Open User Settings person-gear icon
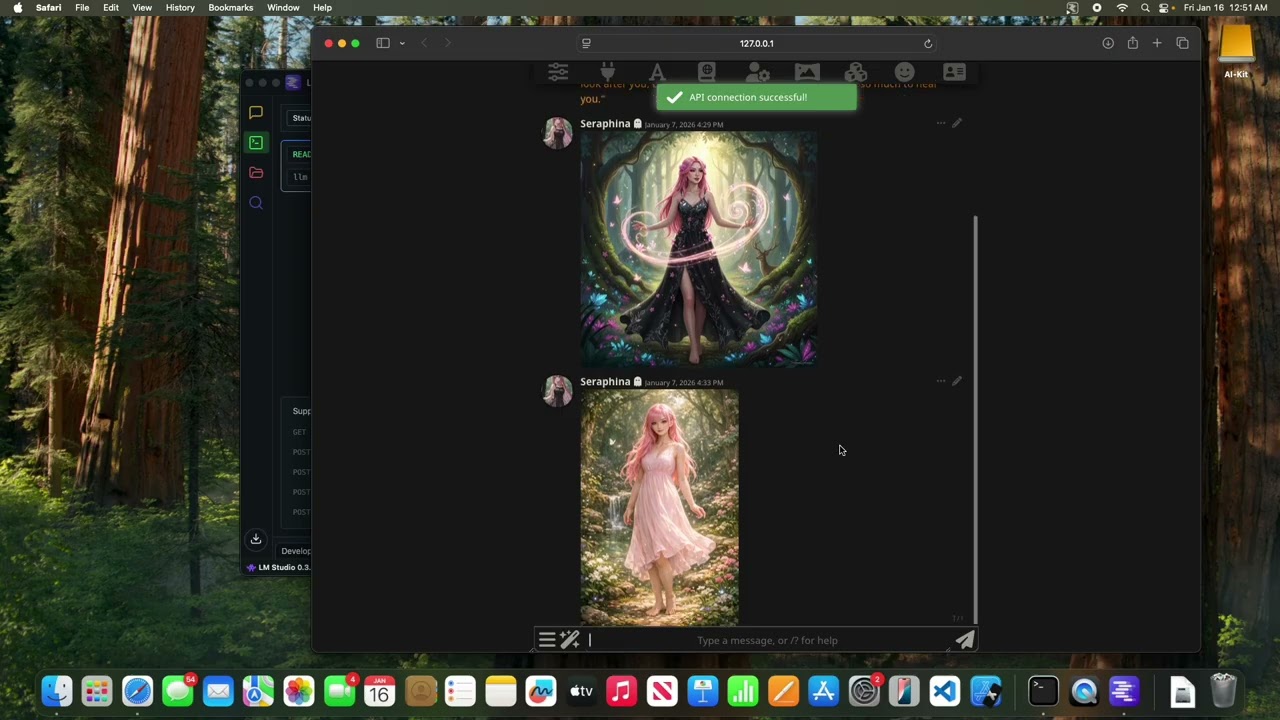Viewport: 1280px width, 720px height. point(757,72)
